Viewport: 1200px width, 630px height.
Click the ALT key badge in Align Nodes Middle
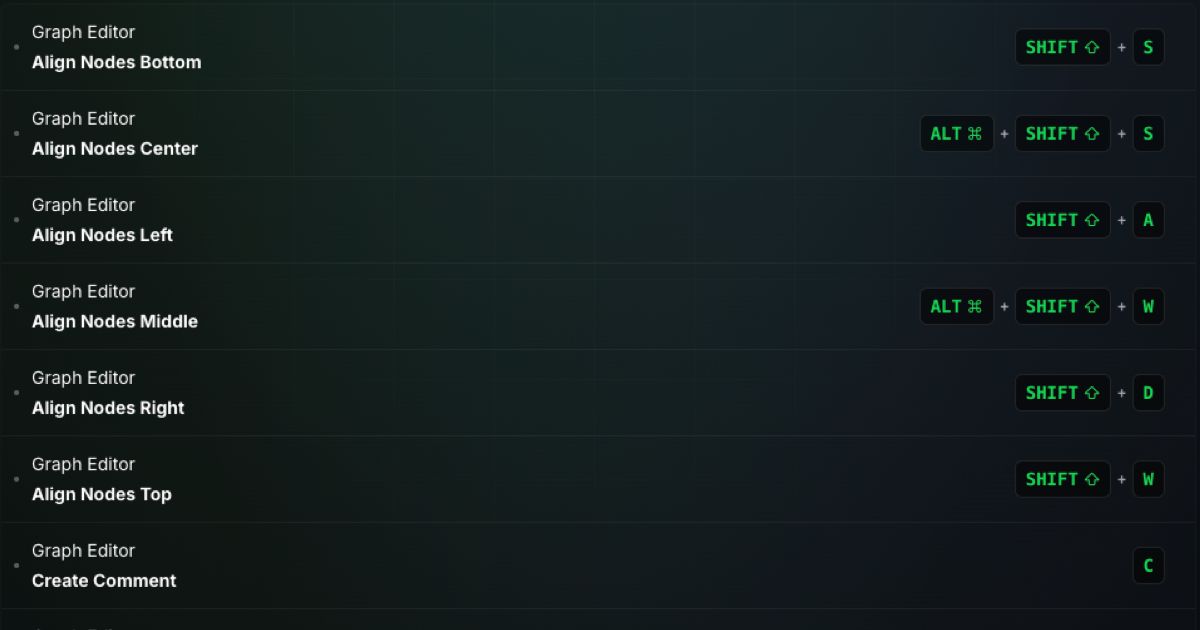pos(957,307)
